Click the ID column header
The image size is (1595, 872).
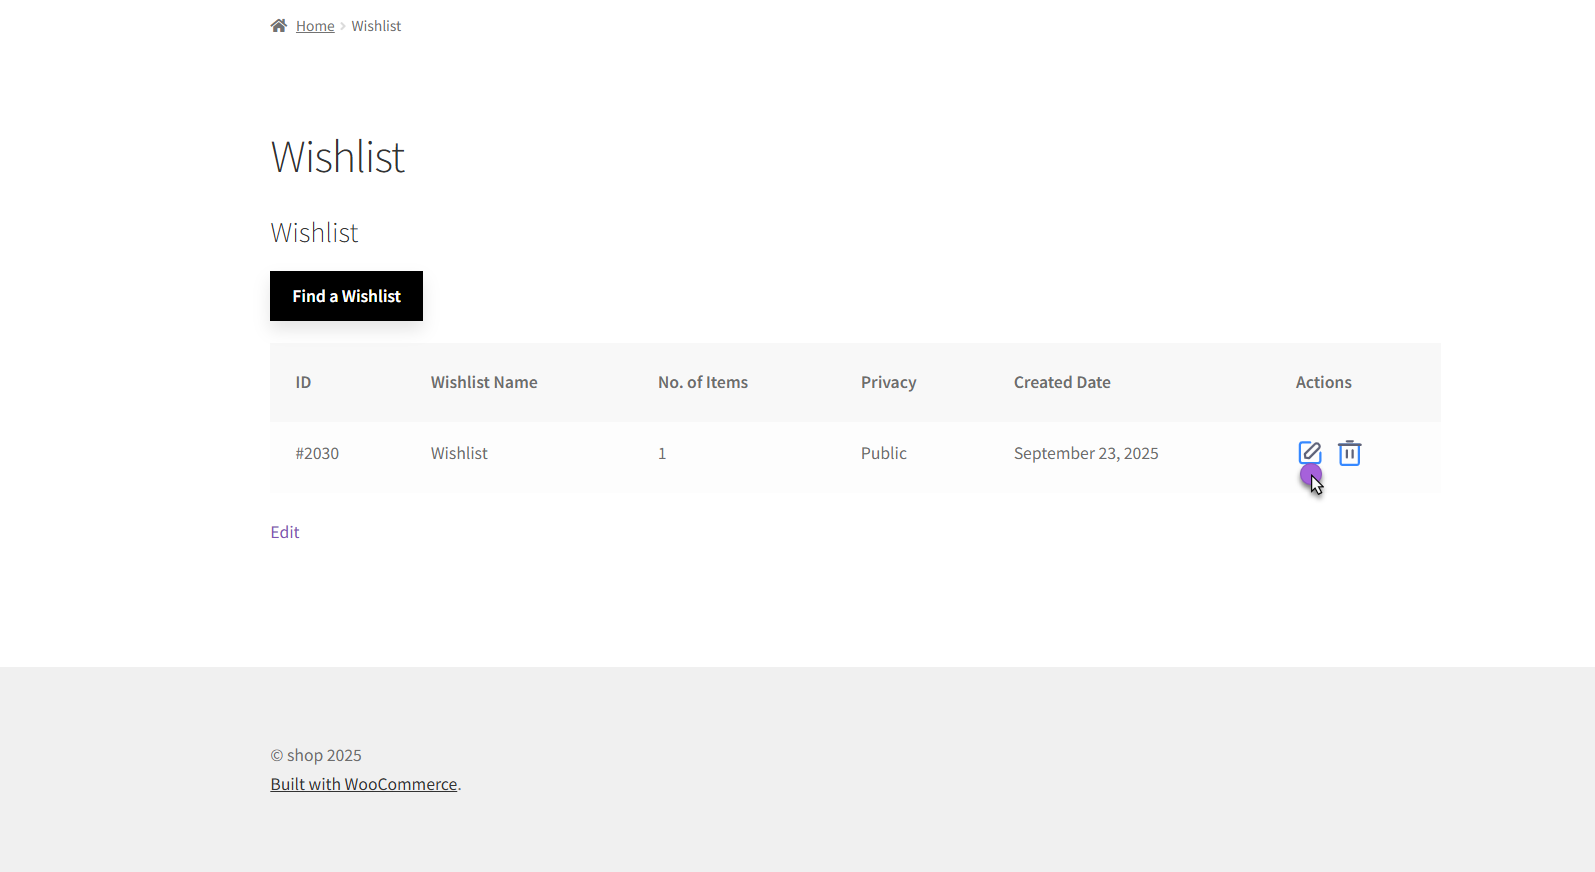click(303, 382)
